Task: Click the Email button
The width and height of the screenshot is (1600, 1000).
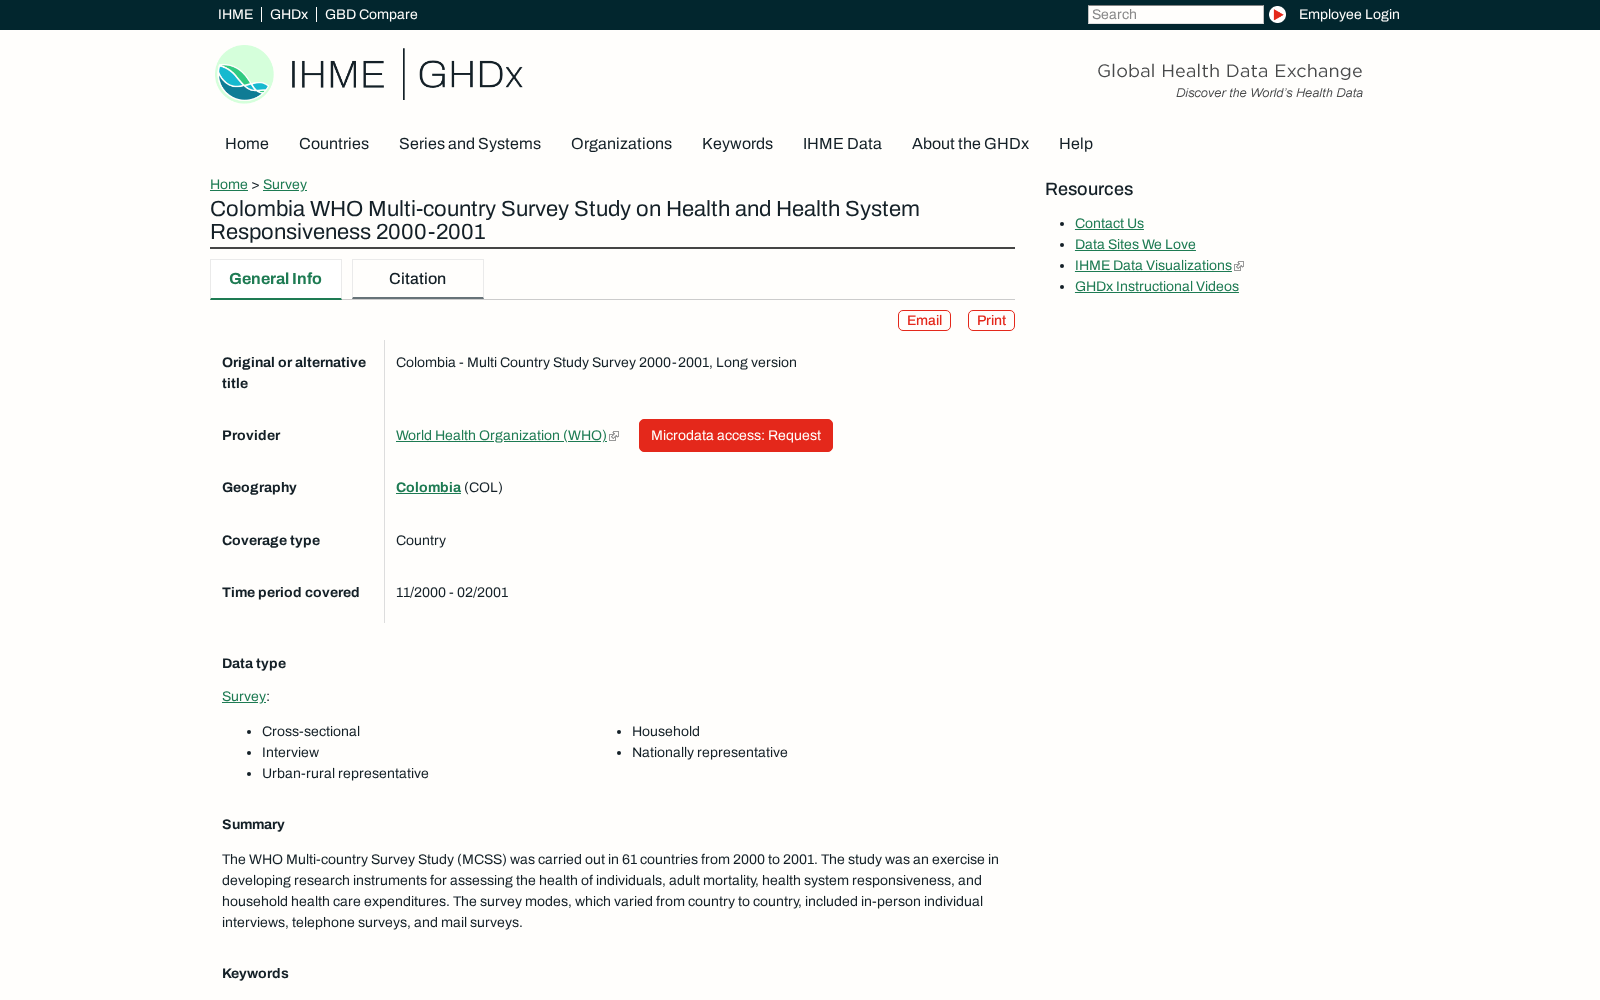Action: tap(924, 321)
